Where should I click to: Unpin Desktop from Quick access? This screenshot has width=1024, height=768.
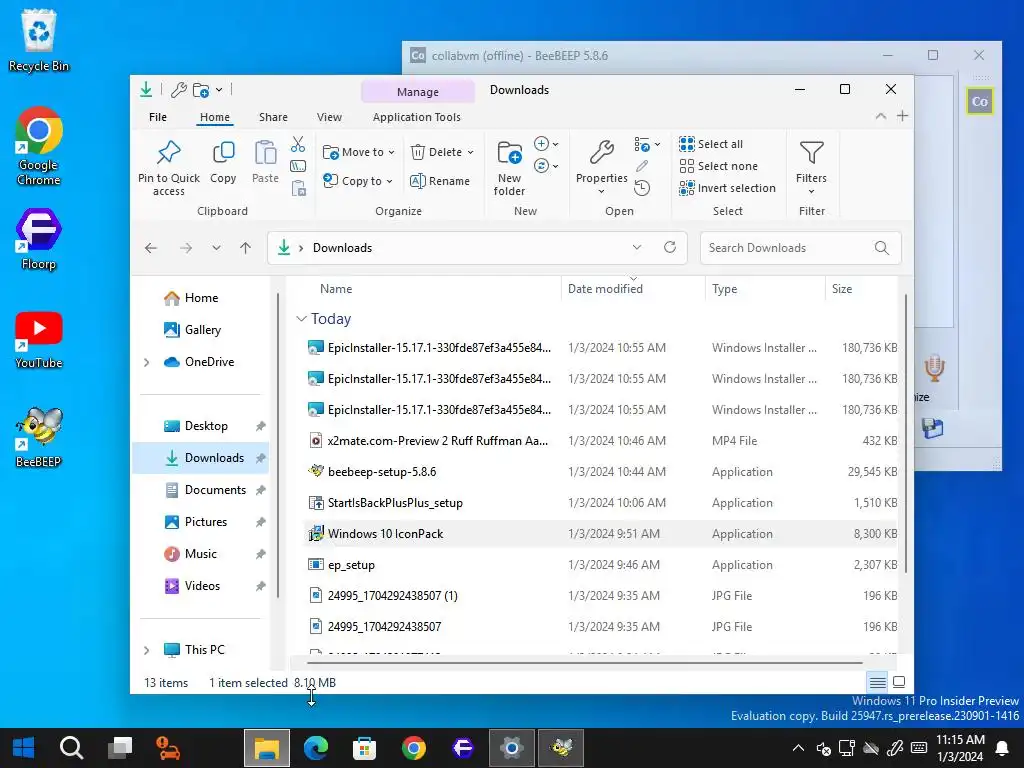(x=261, y=426)
